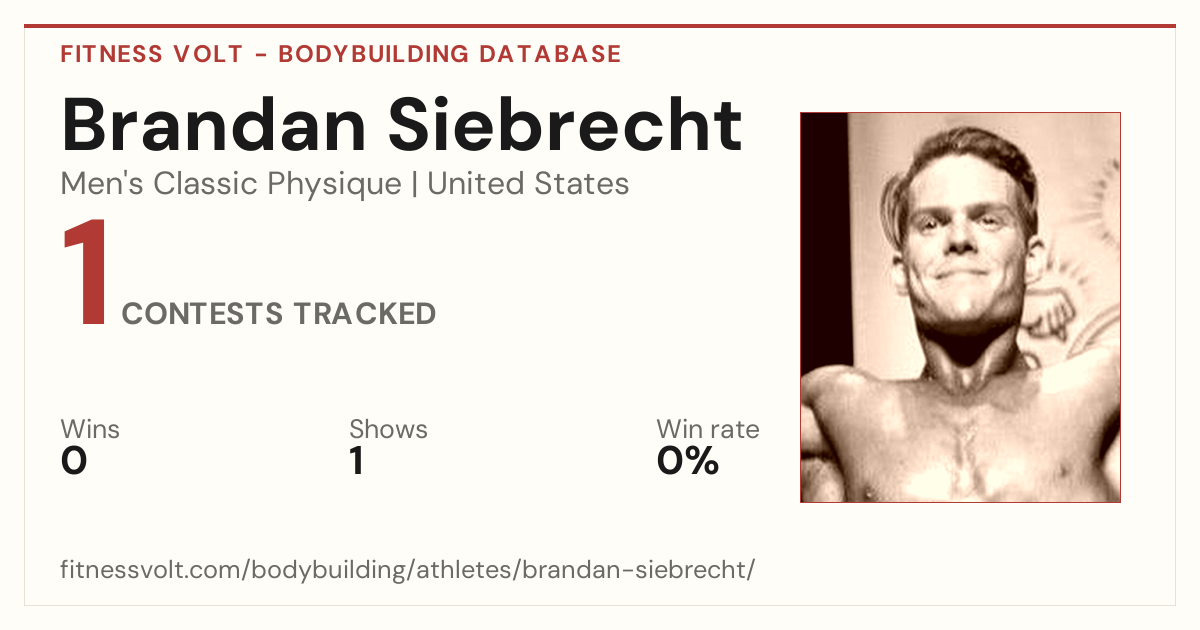Open the Men's Classic Physique division text
The height and width of the screenshot is (630, 1200).
[232, 184]
